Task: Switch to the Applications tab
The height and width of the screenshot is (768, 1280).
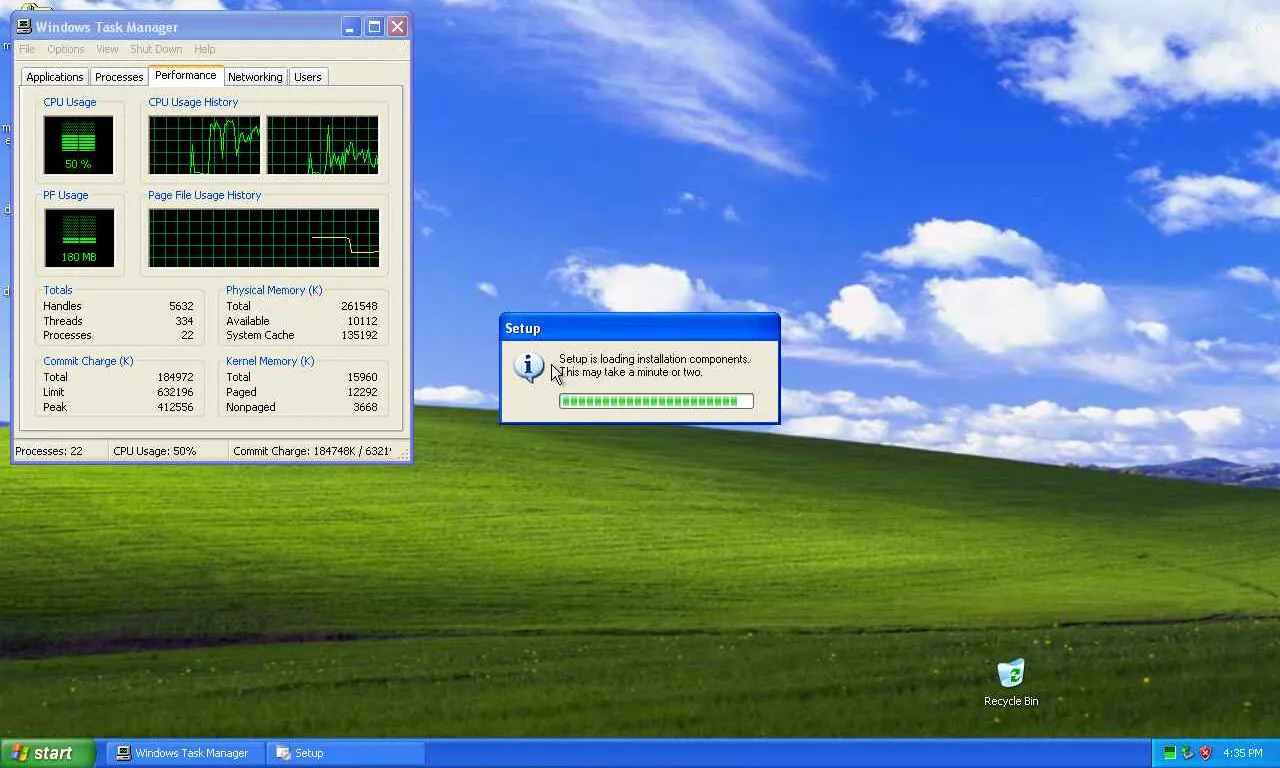Action: (x=55, y=77)
